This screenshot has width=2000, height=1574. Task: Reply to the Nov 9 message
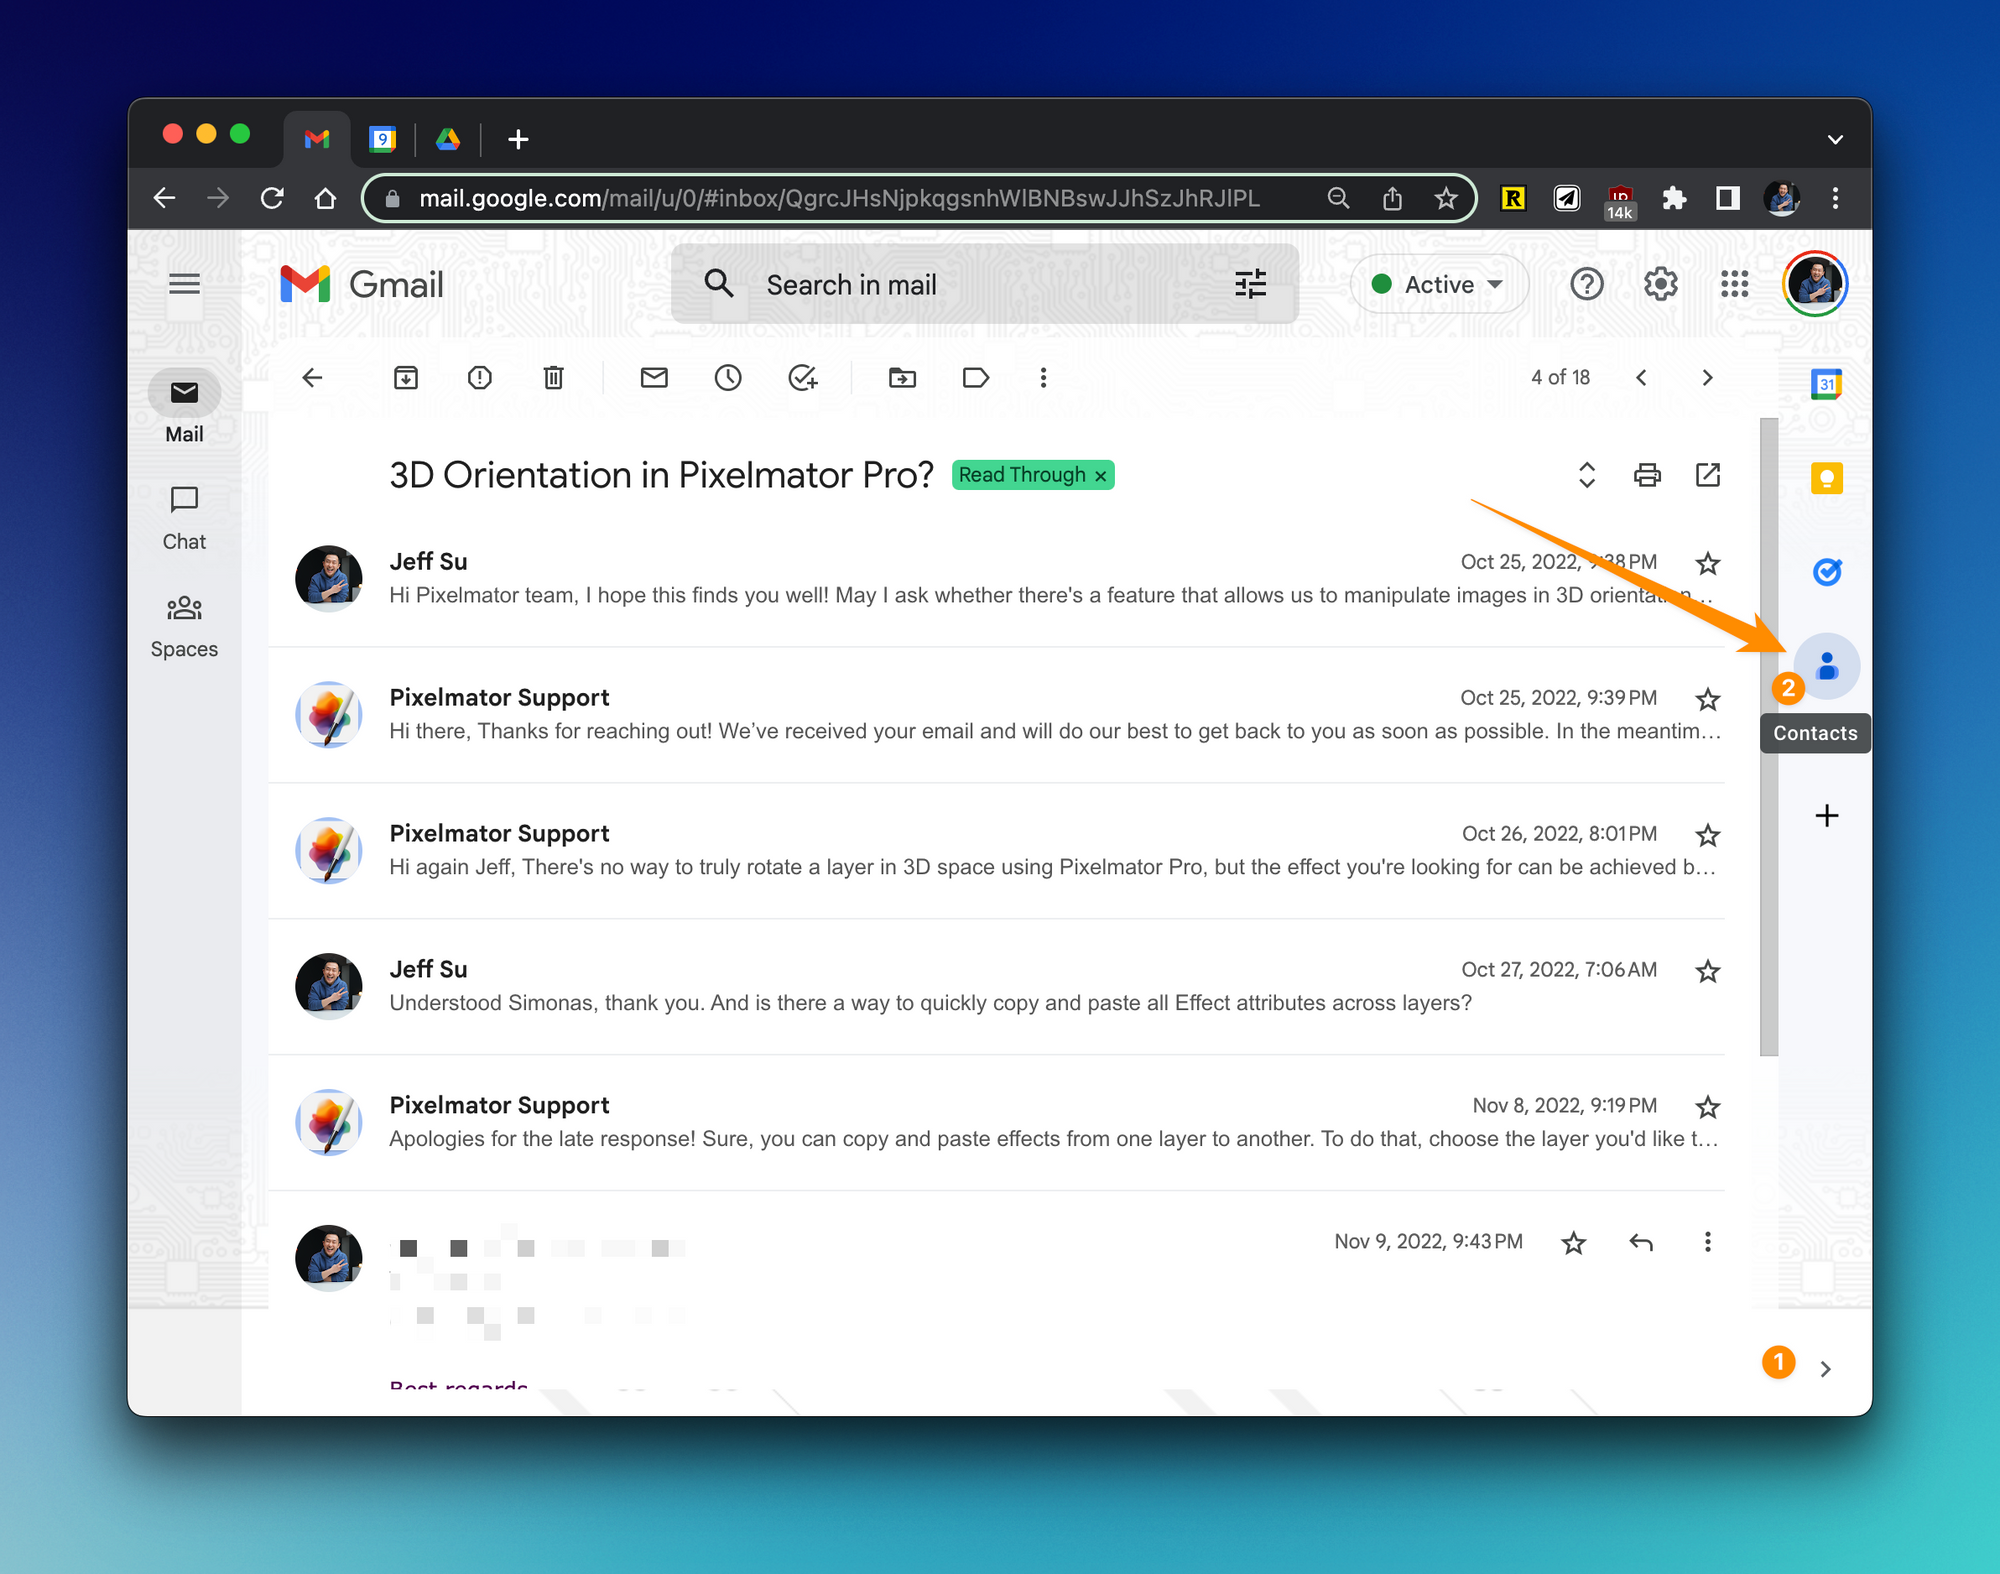click(x=1641, y=1242)
